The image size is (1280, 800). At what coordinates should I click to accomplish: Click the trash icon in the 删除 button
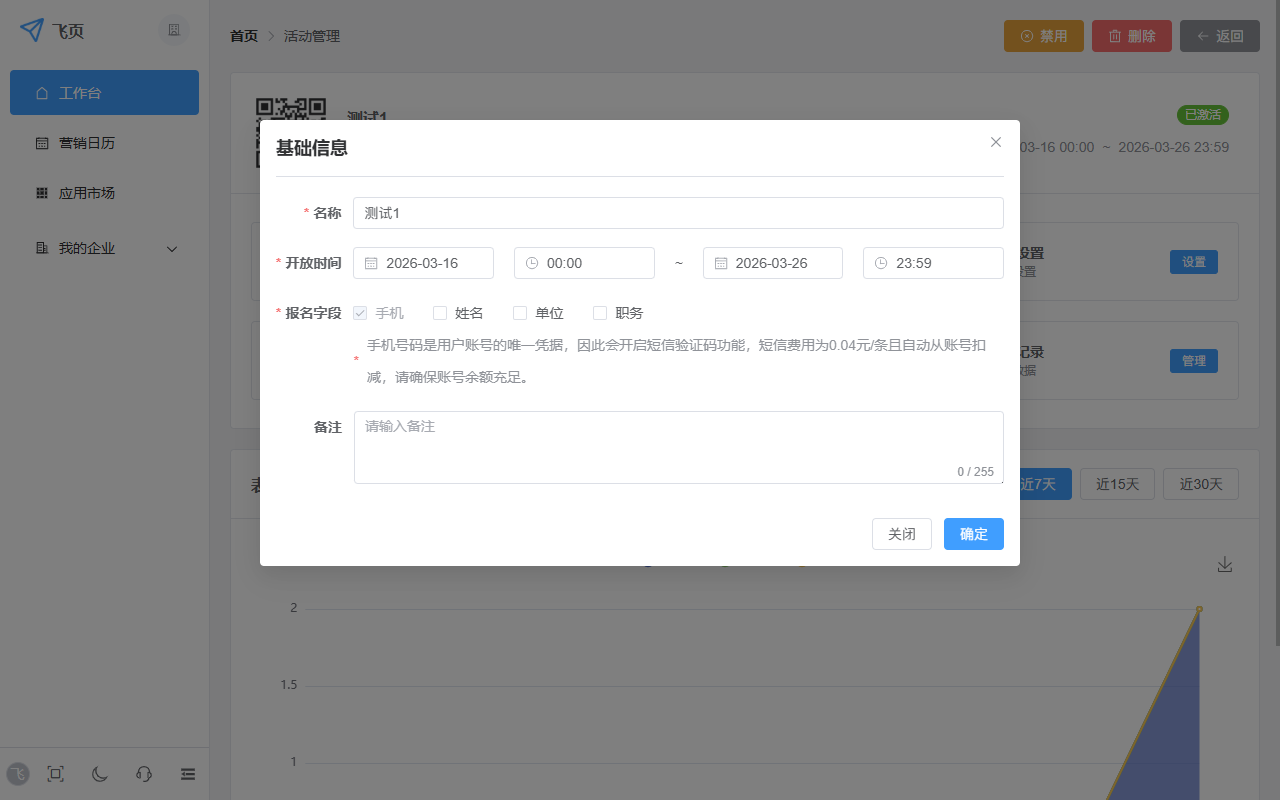[x=1112, y=35]
